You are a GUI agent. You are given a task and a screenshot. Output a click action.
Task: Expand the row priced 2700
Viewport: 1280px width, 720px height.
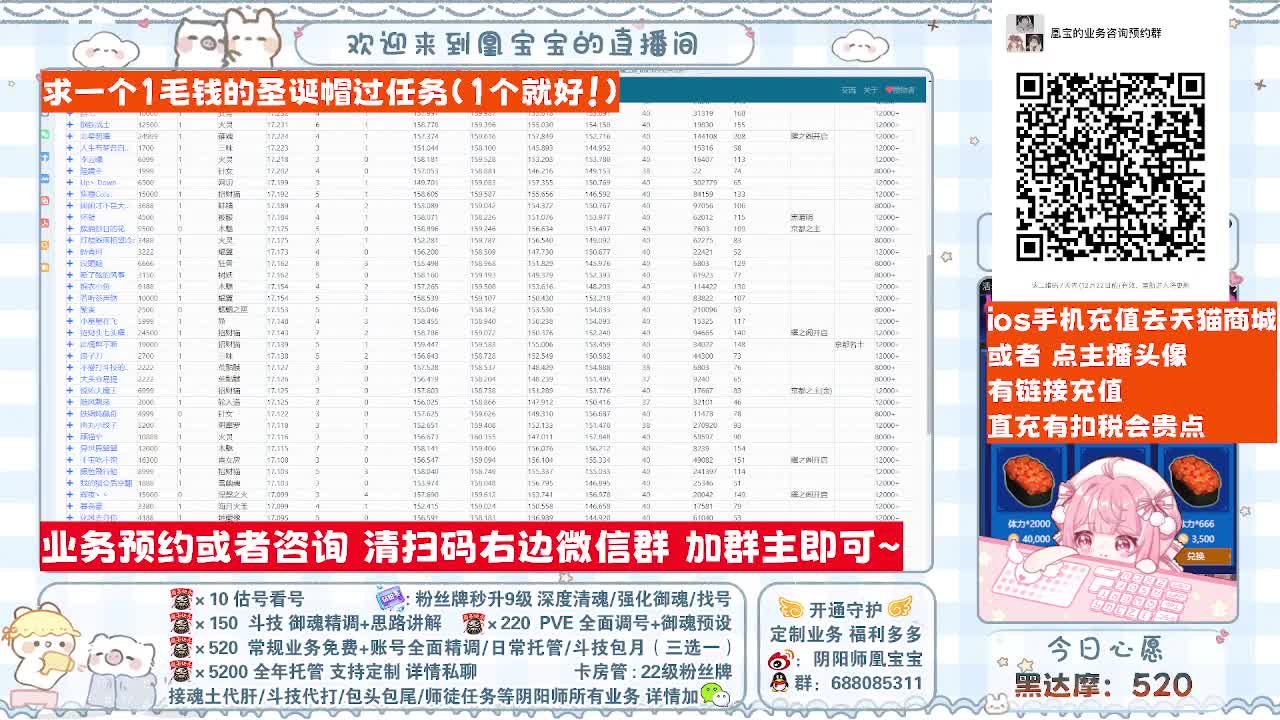70,356
